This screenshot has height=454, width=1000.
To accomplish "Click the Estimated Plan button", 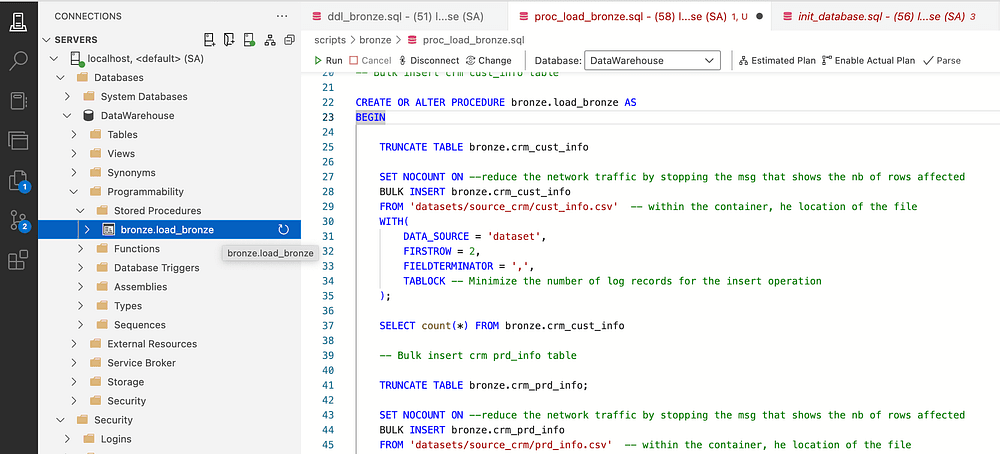I will pyautogui.click(x=777, y=61).
